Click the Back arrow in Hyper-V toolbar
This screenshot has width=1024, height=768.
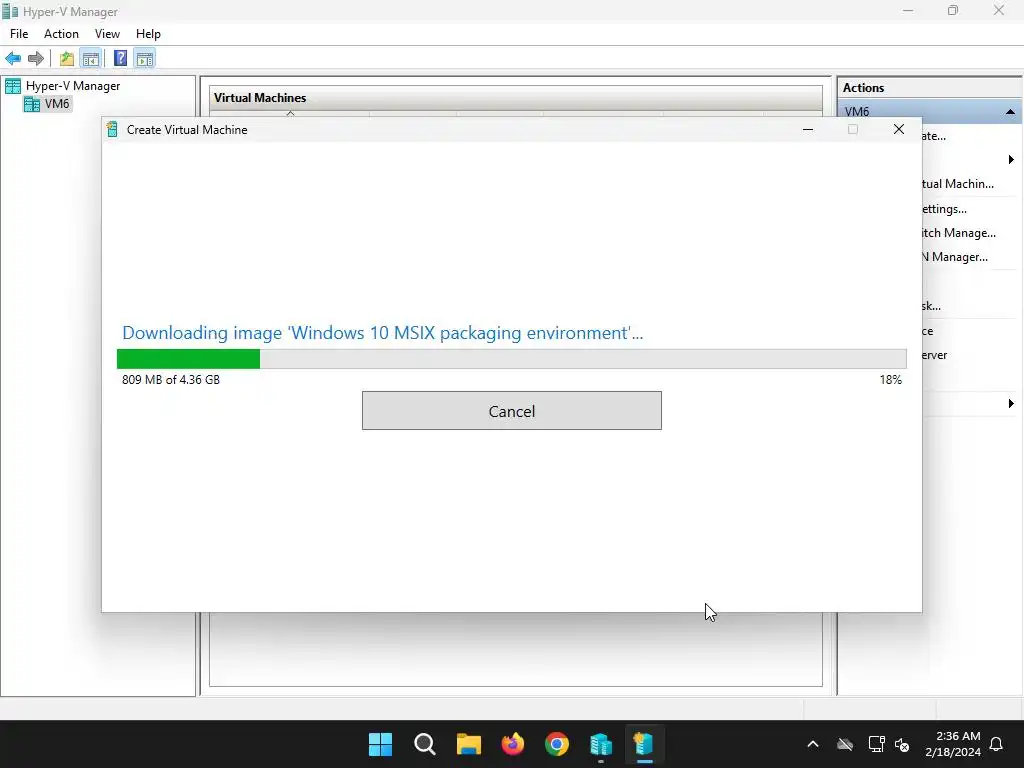point(13,59)
